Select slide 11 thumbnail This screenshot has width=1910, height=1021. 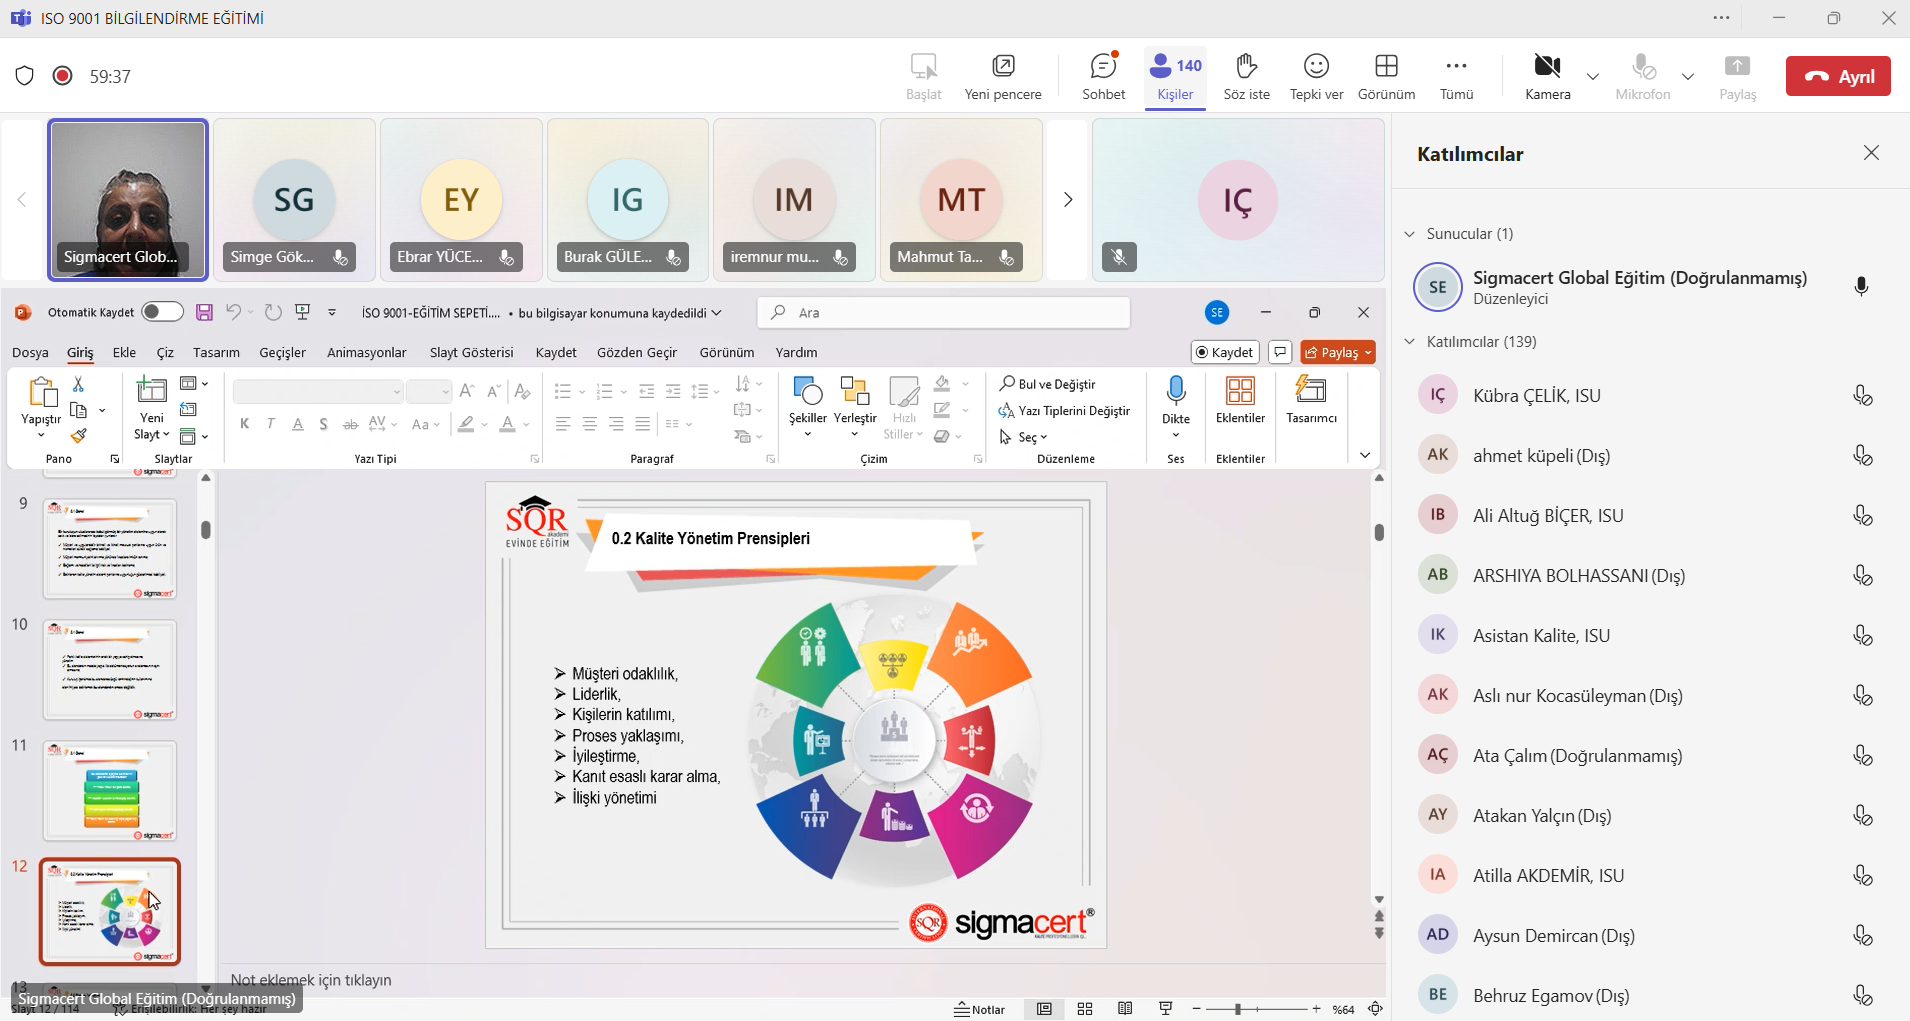(x=110, y=791)
